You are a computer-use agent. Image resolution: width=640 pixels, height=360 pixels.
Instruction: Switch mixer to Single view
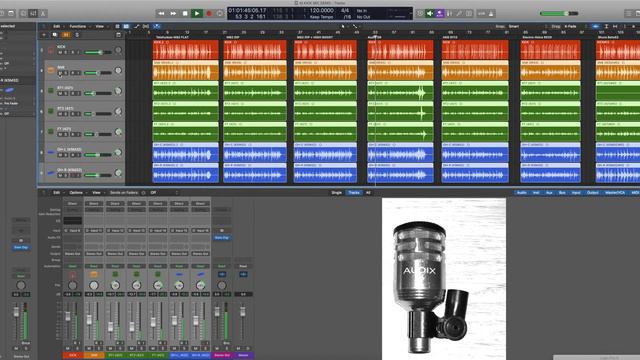pyautogui.click(x=336, y=193)
